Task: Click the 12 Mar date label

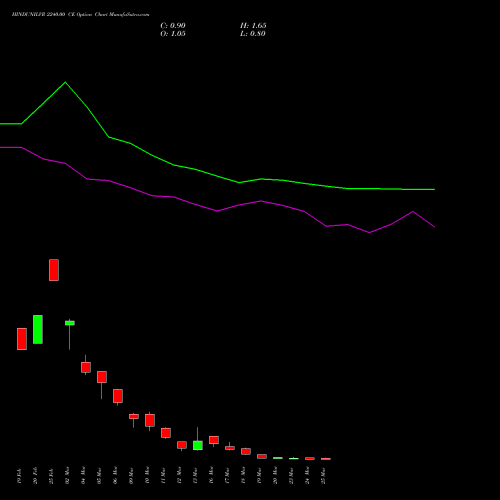Action: tap(179, 476)
